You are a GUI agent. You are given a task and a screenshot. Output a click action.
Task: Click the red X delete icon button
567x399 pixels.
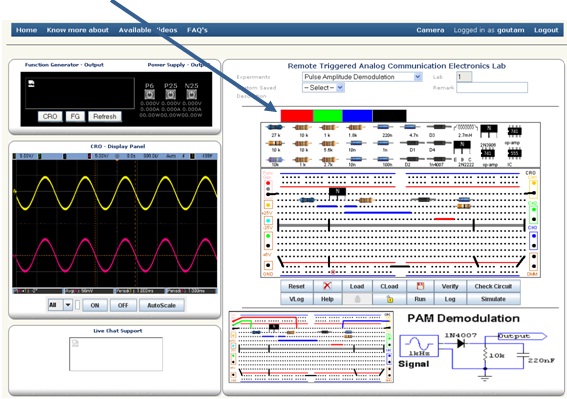327,286
